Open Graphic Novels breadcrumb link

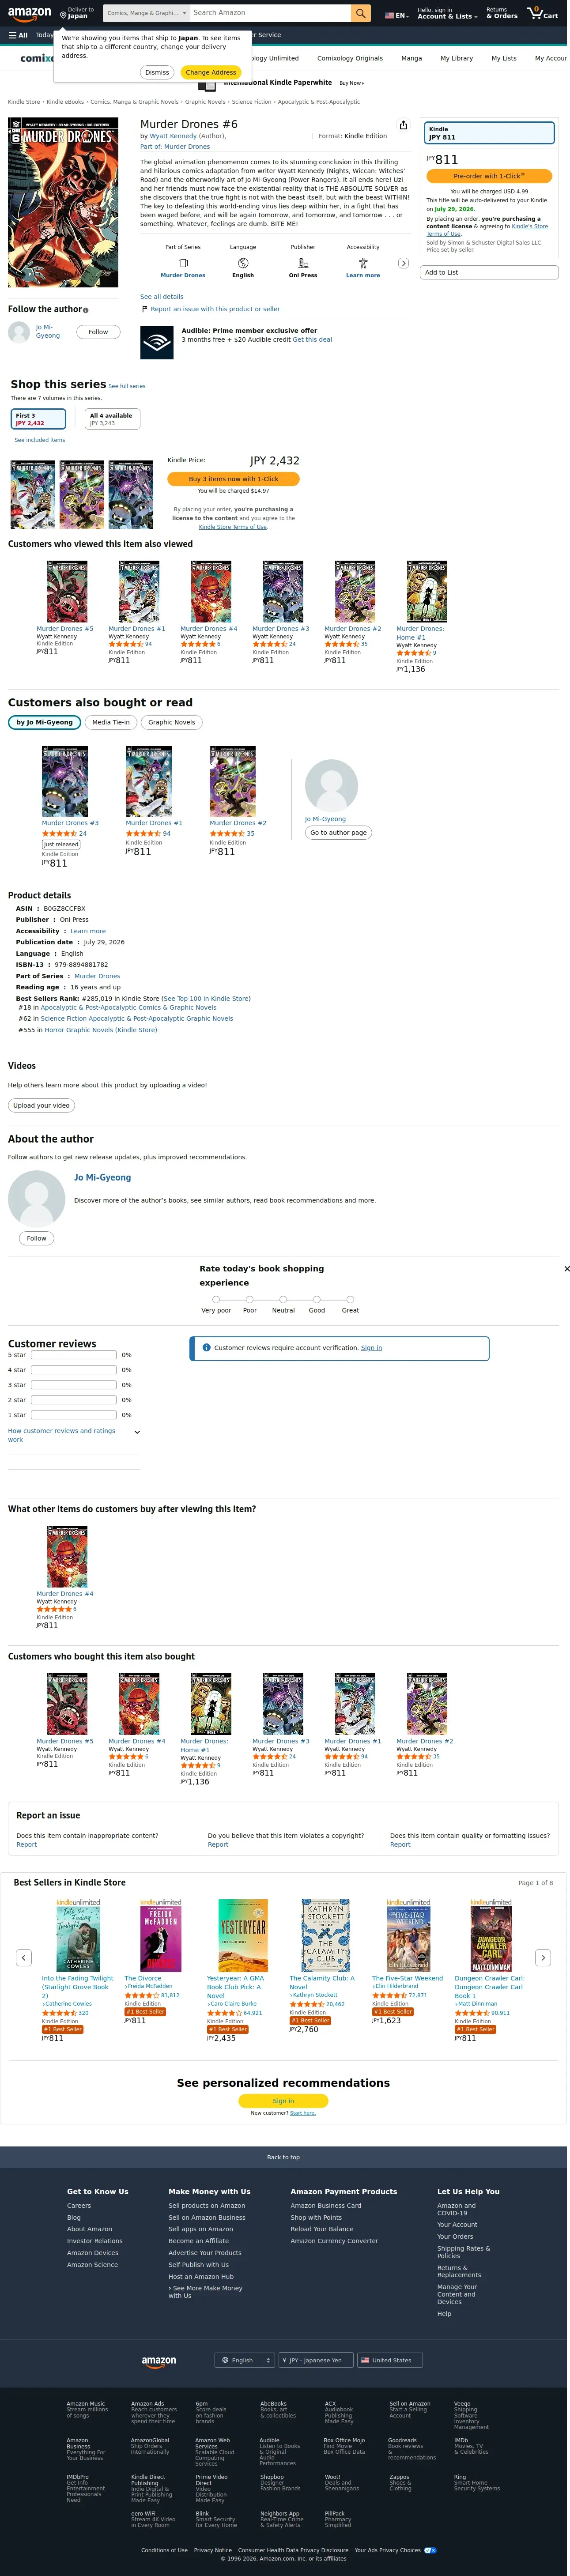[205, 102]
